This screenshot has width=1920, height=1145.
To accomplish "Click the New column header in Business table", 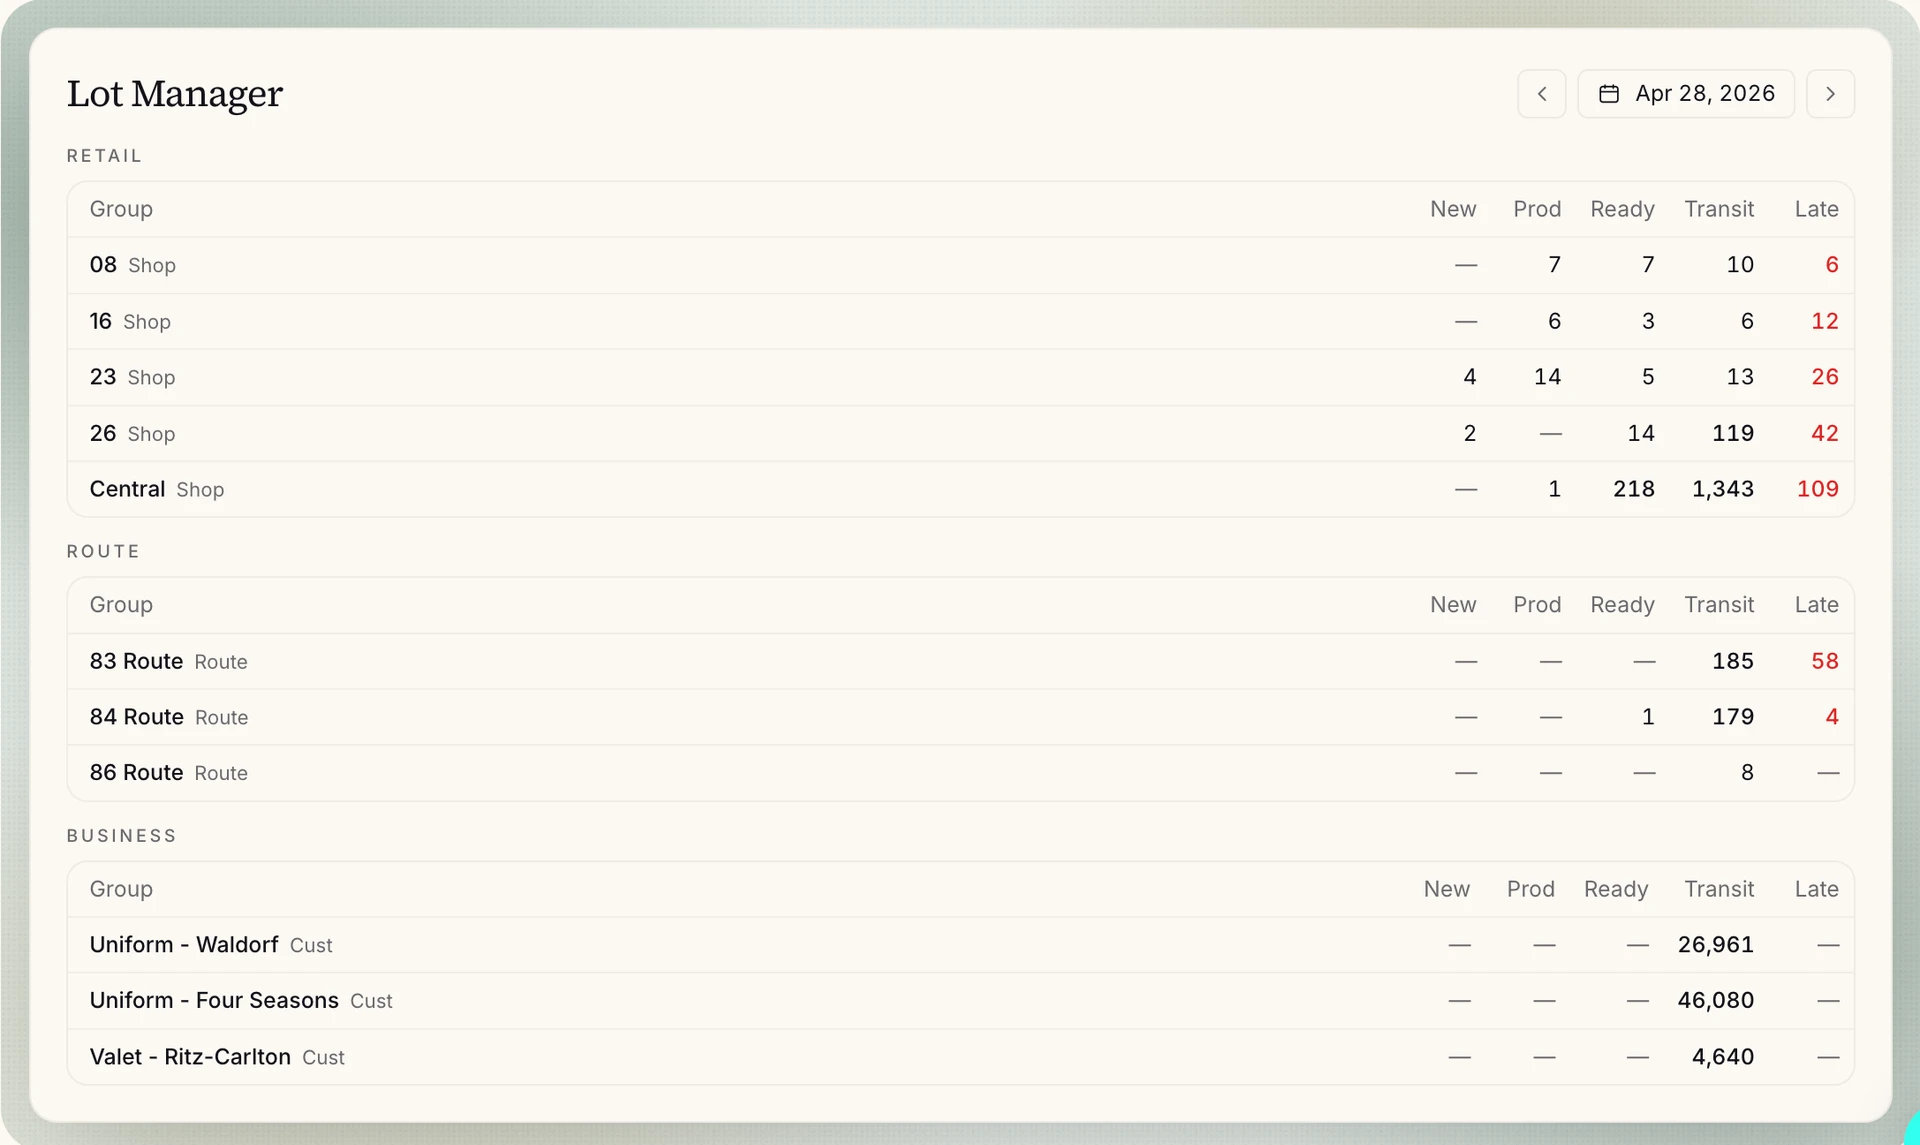I will pyautogui.click(x=1446, y=889).
